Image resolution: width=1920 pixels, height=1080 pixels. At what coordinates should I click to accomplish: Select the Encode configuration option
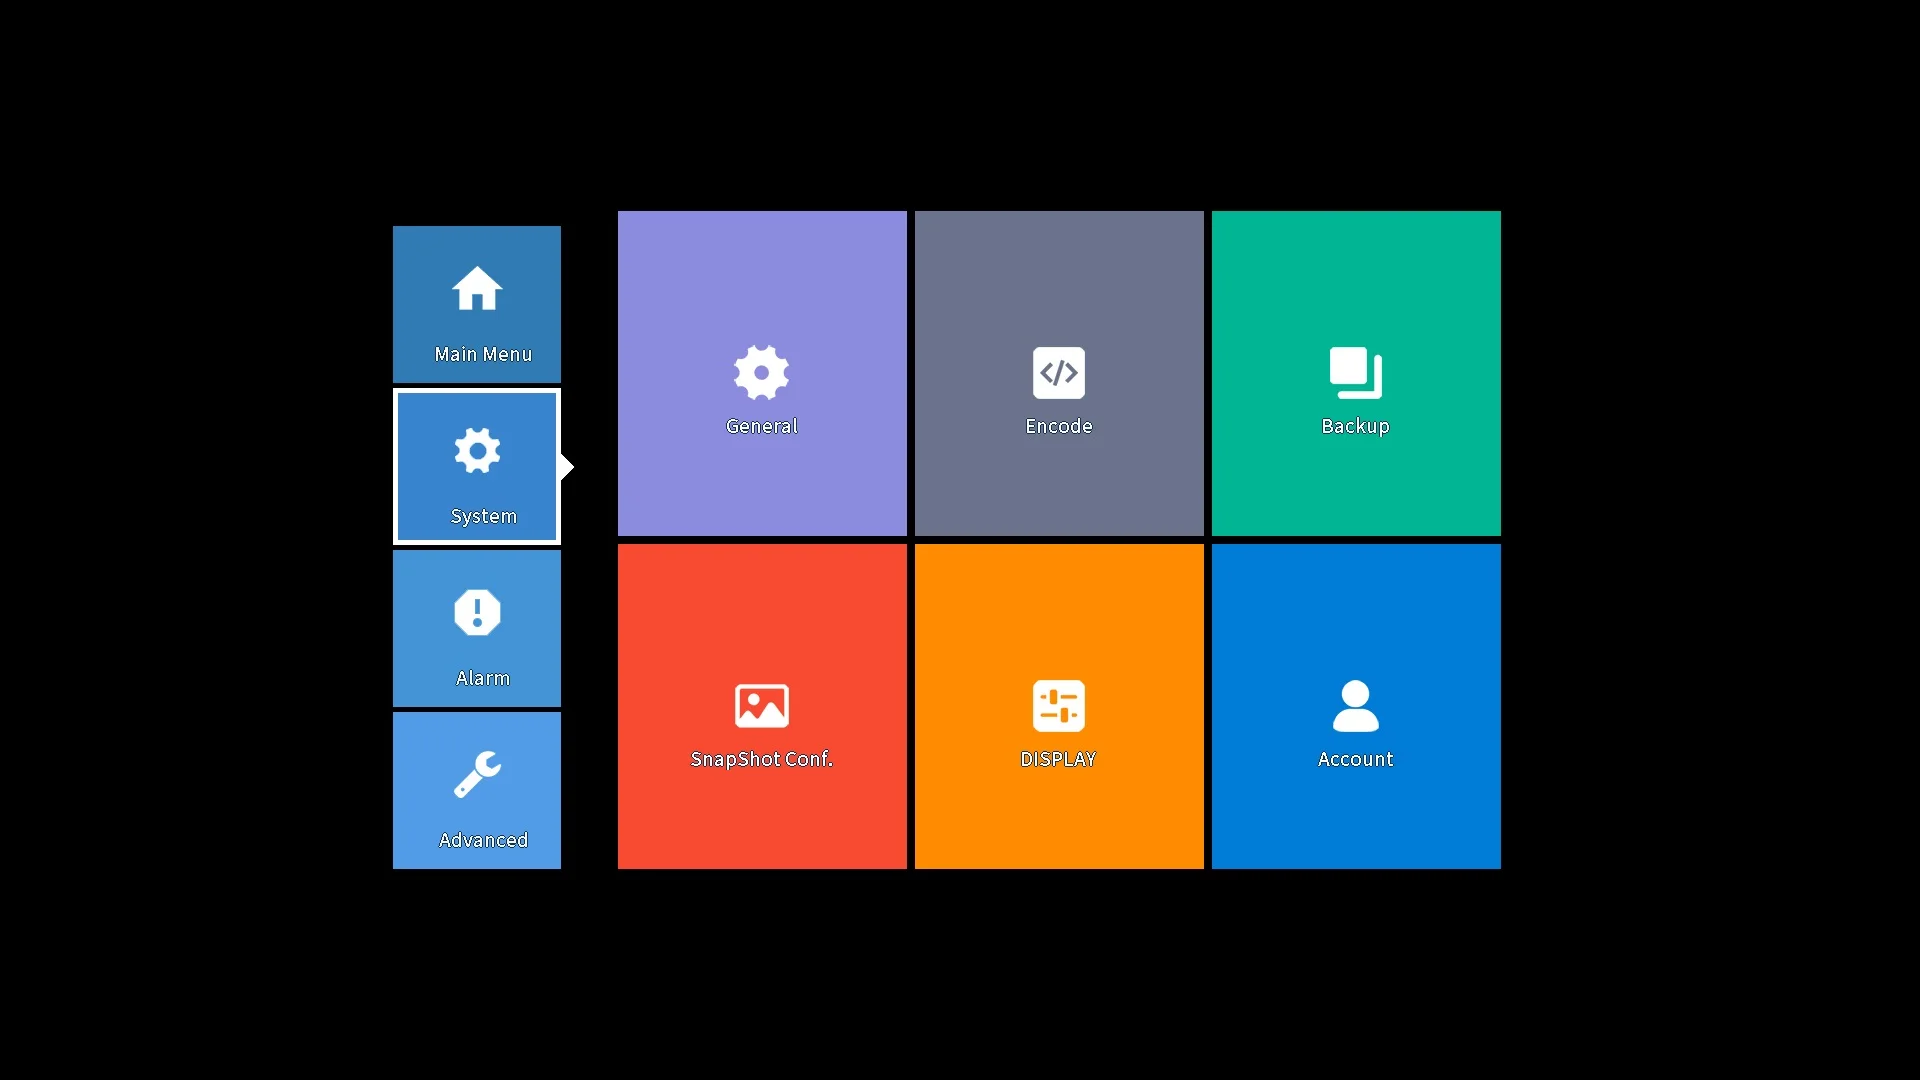click(1059, 373)
